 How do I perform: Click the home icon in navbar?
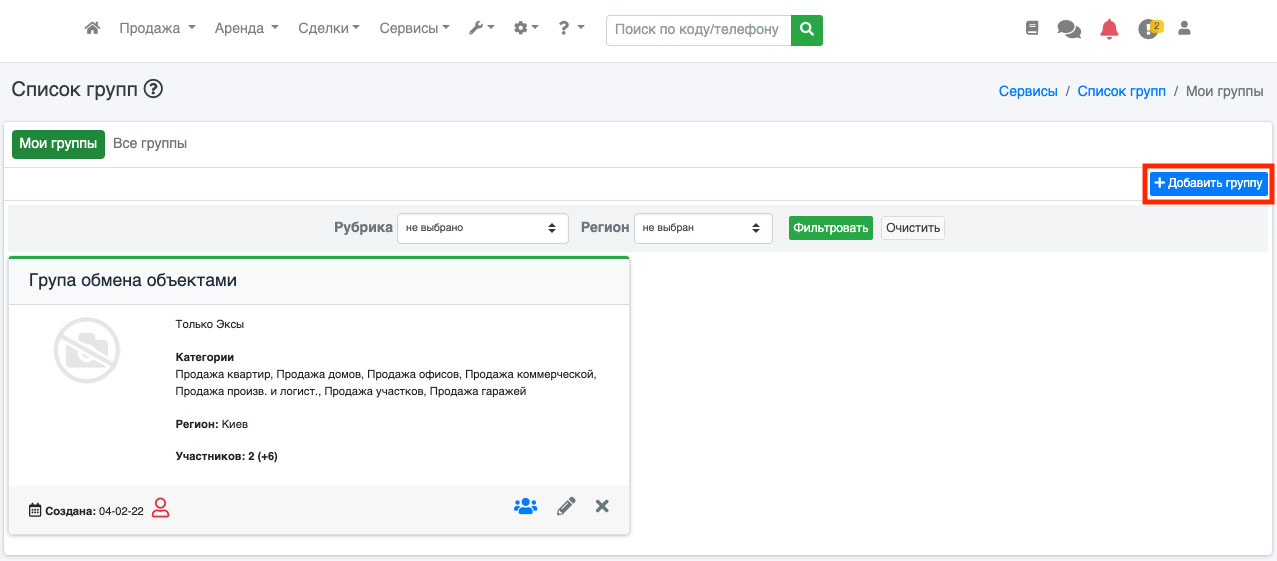(x=92, y=29)
